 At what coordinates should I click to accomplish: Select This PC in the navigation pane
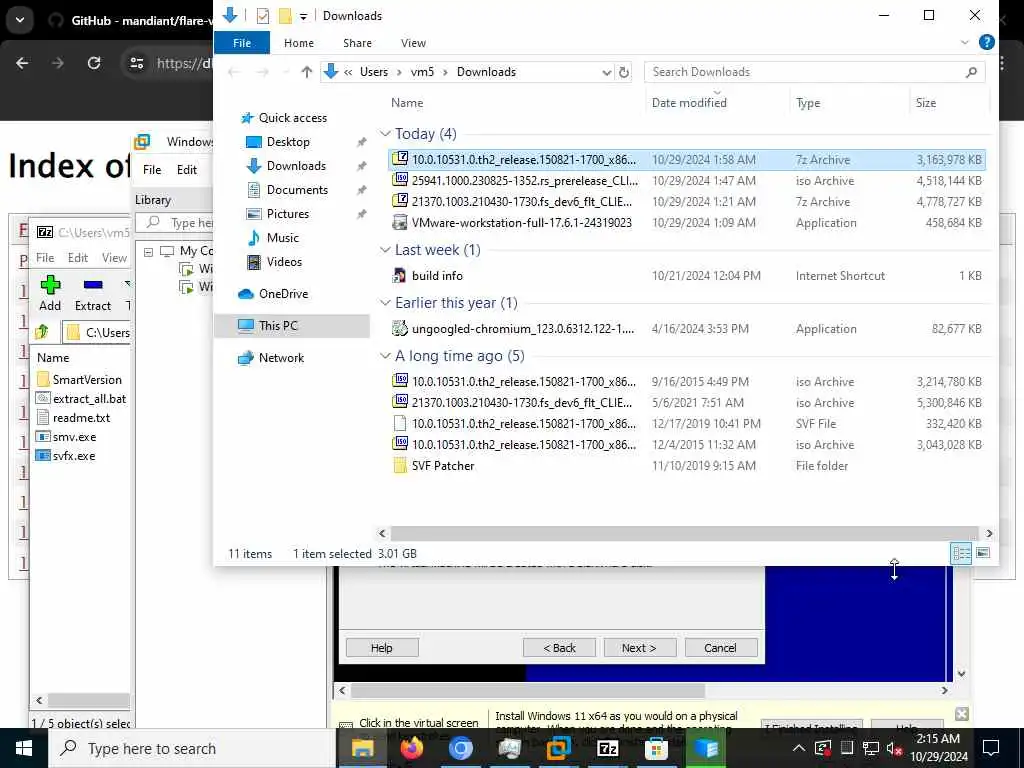pyautogui.click(x=292, y=326)
